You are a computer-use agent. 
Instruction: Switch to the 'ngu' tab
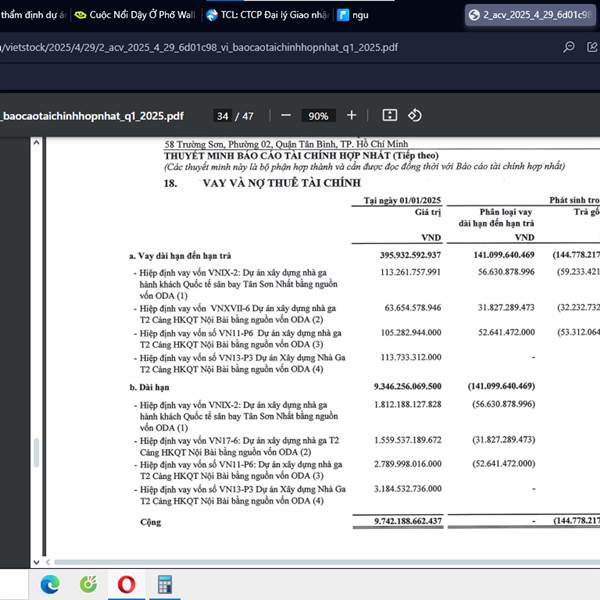[353, 15]
